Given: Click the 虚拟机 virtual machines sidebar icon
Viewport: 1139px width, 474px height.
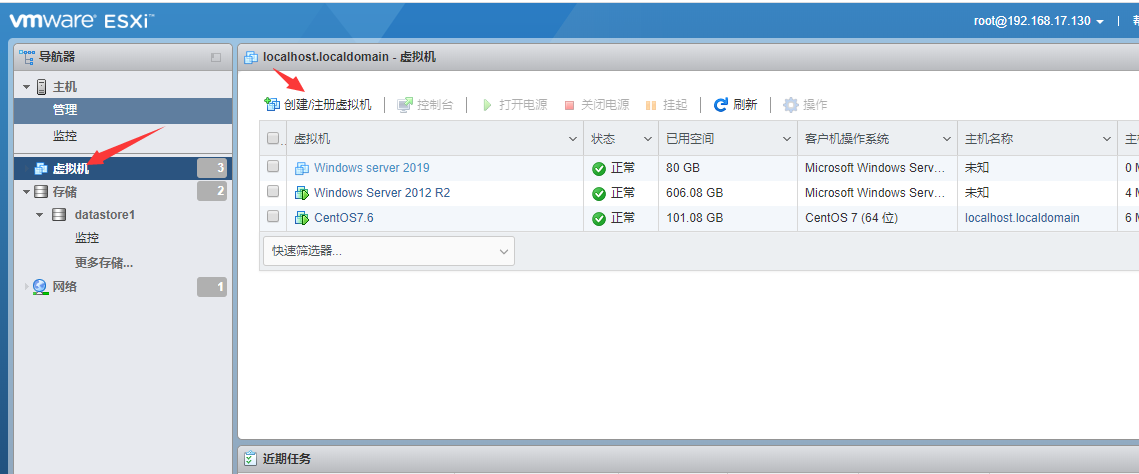Looking at the screenshot, I should [x=41, y=168].
